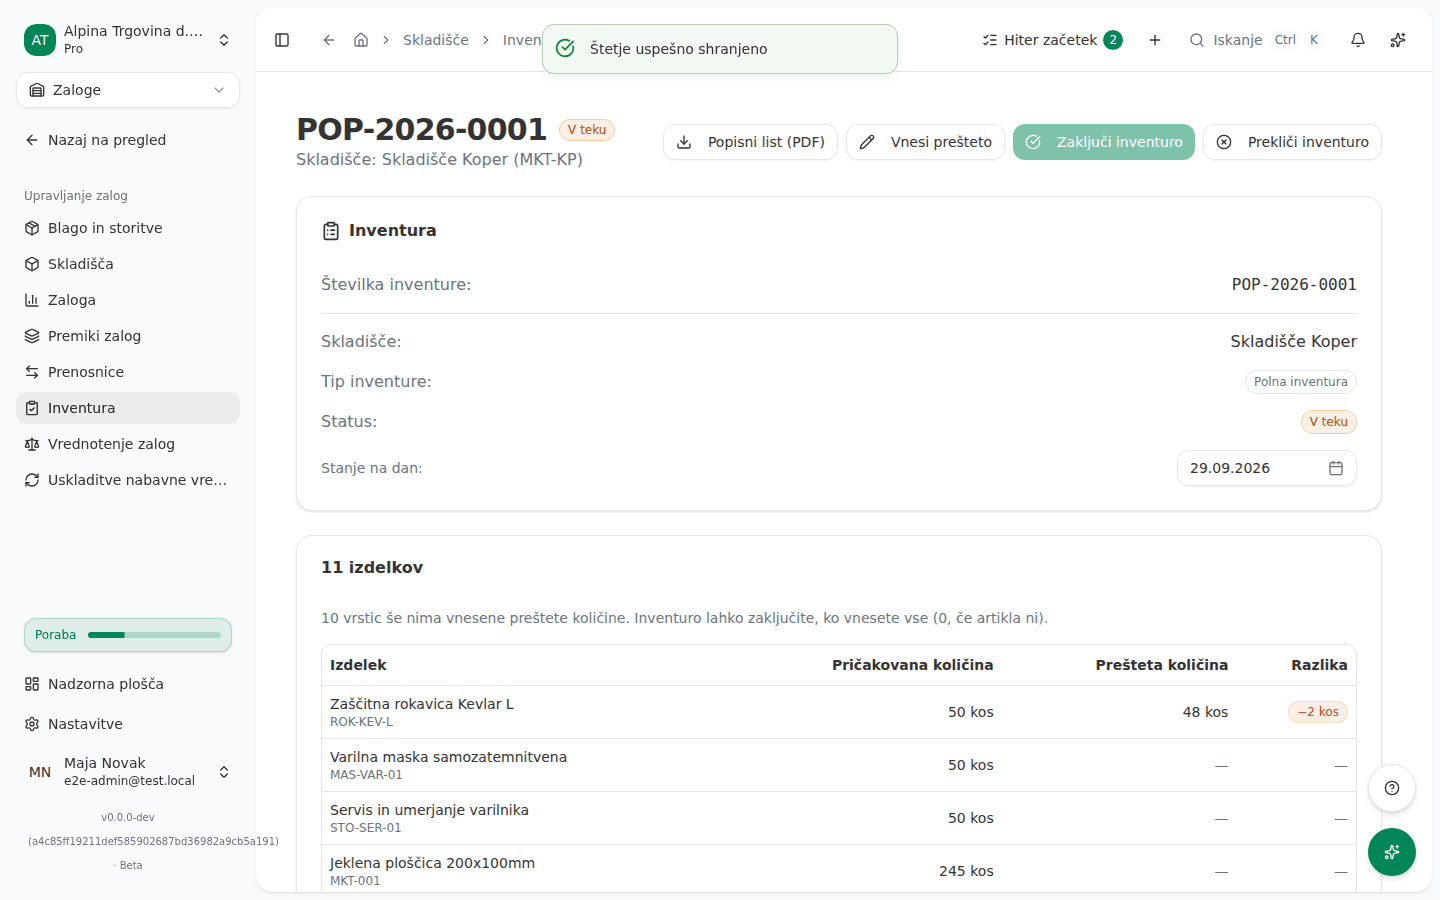
Task: Click Zaključi inventuro button
Action: [1104, 142]
